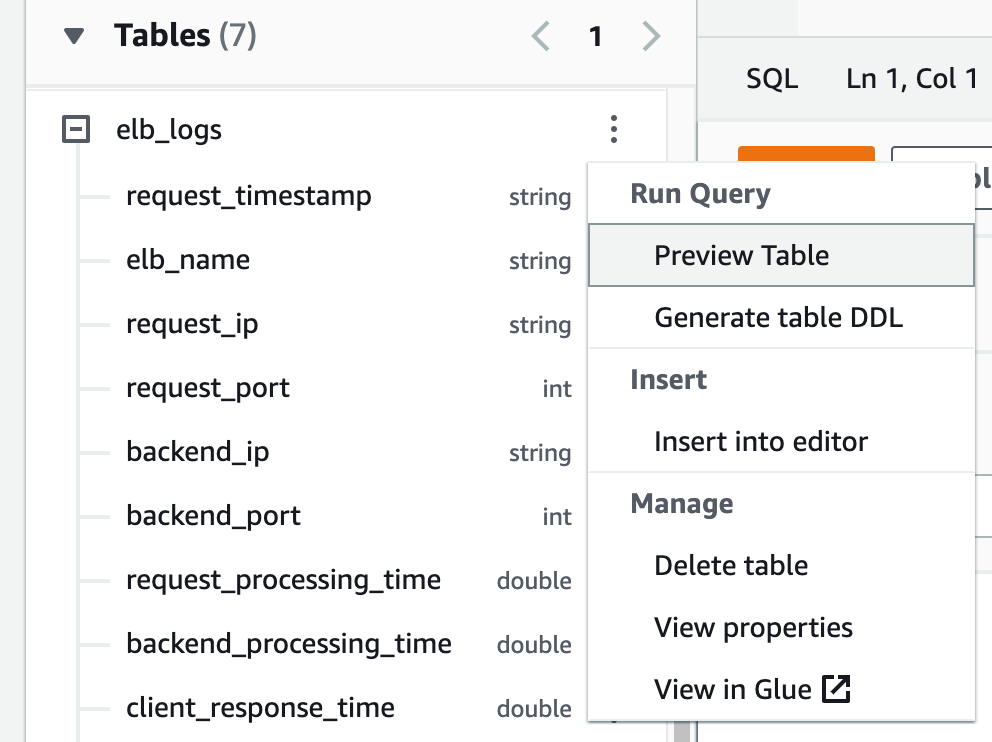Image resolution: width=992 pixels, height=742 pixels.
Task: Select Insert into editor menu entry
Action: click(x=781, y=441)
